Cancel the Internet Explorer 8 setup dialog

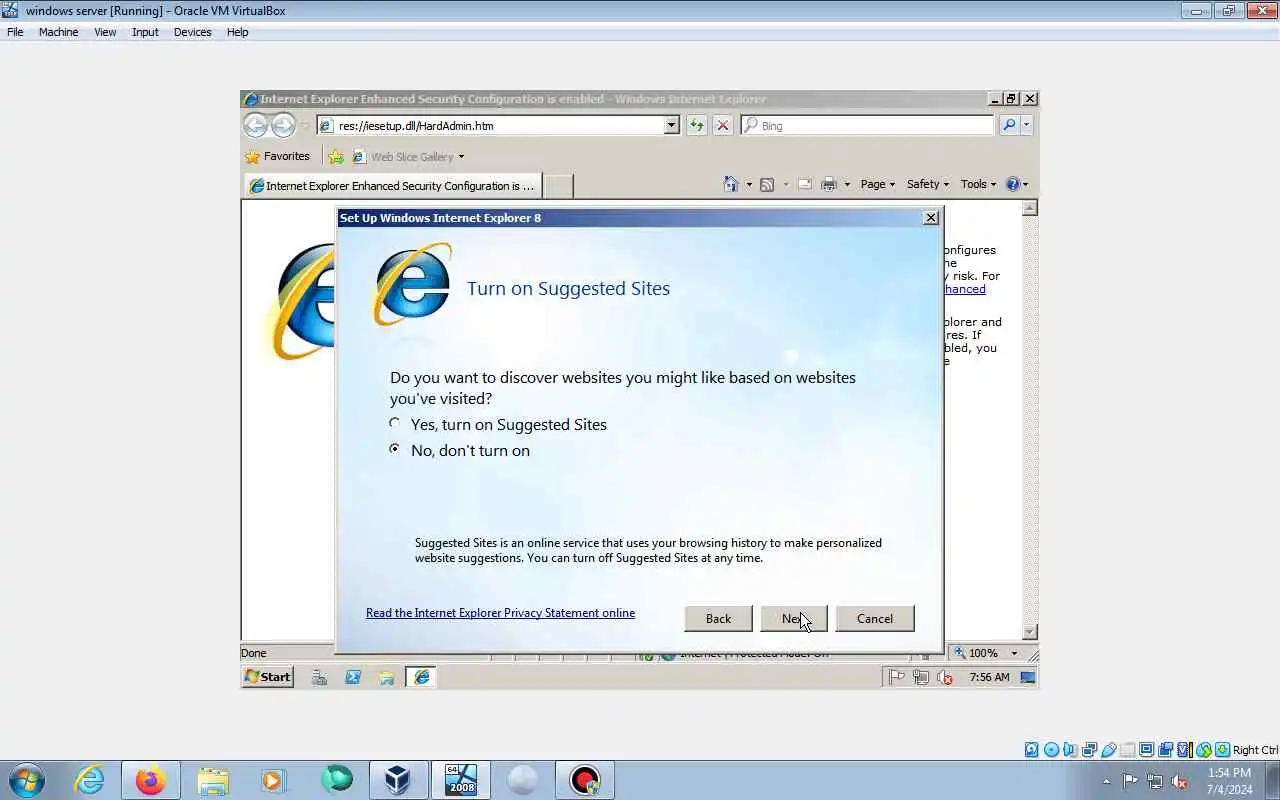tap(875, 618)
